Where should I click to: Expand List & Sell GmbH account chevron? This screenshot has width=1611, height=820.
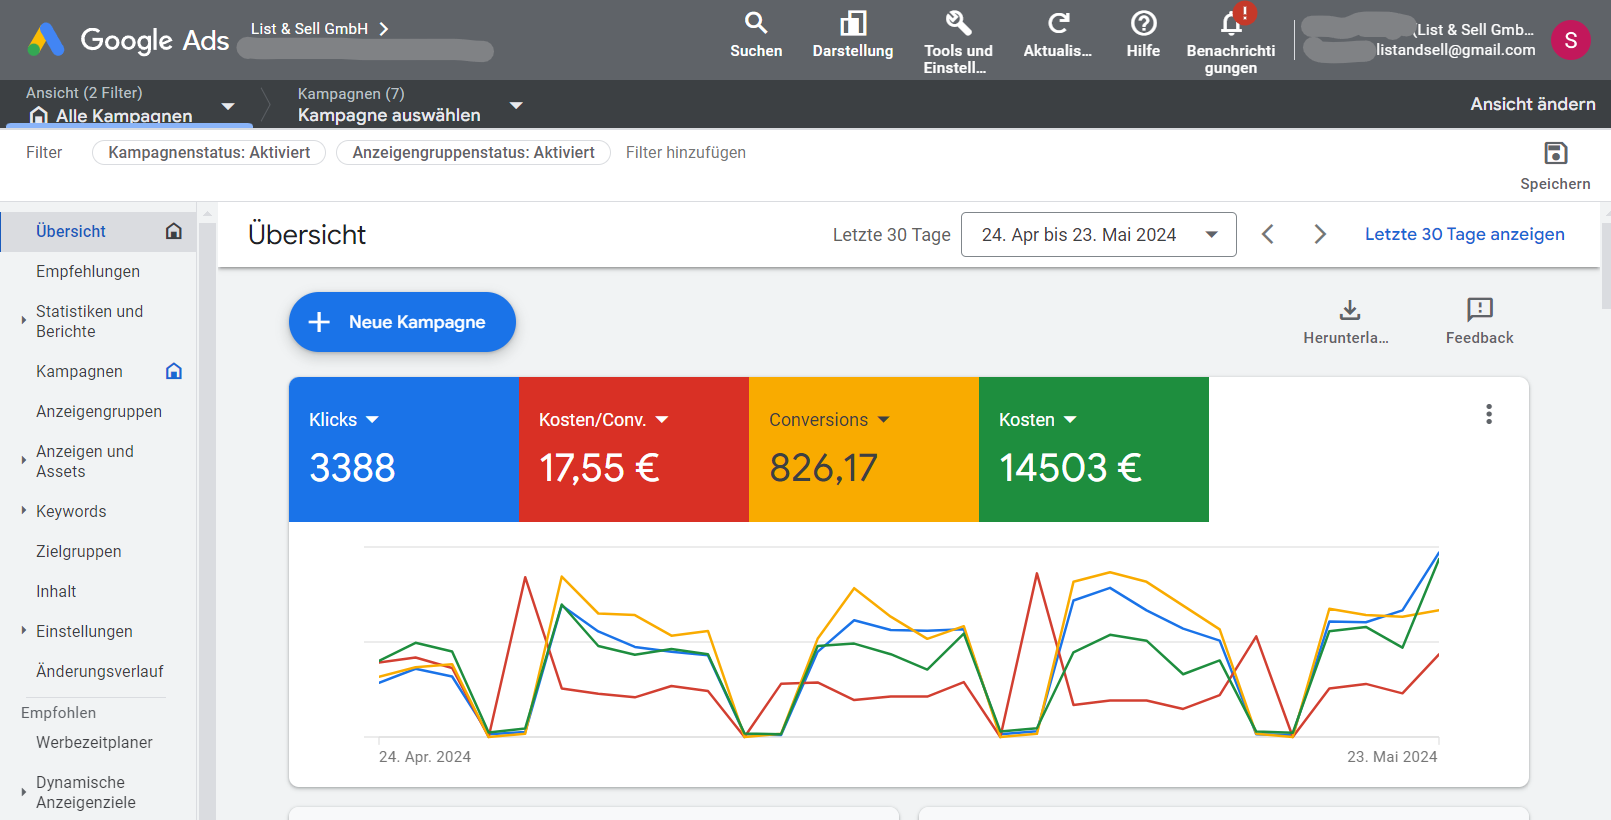384,29
